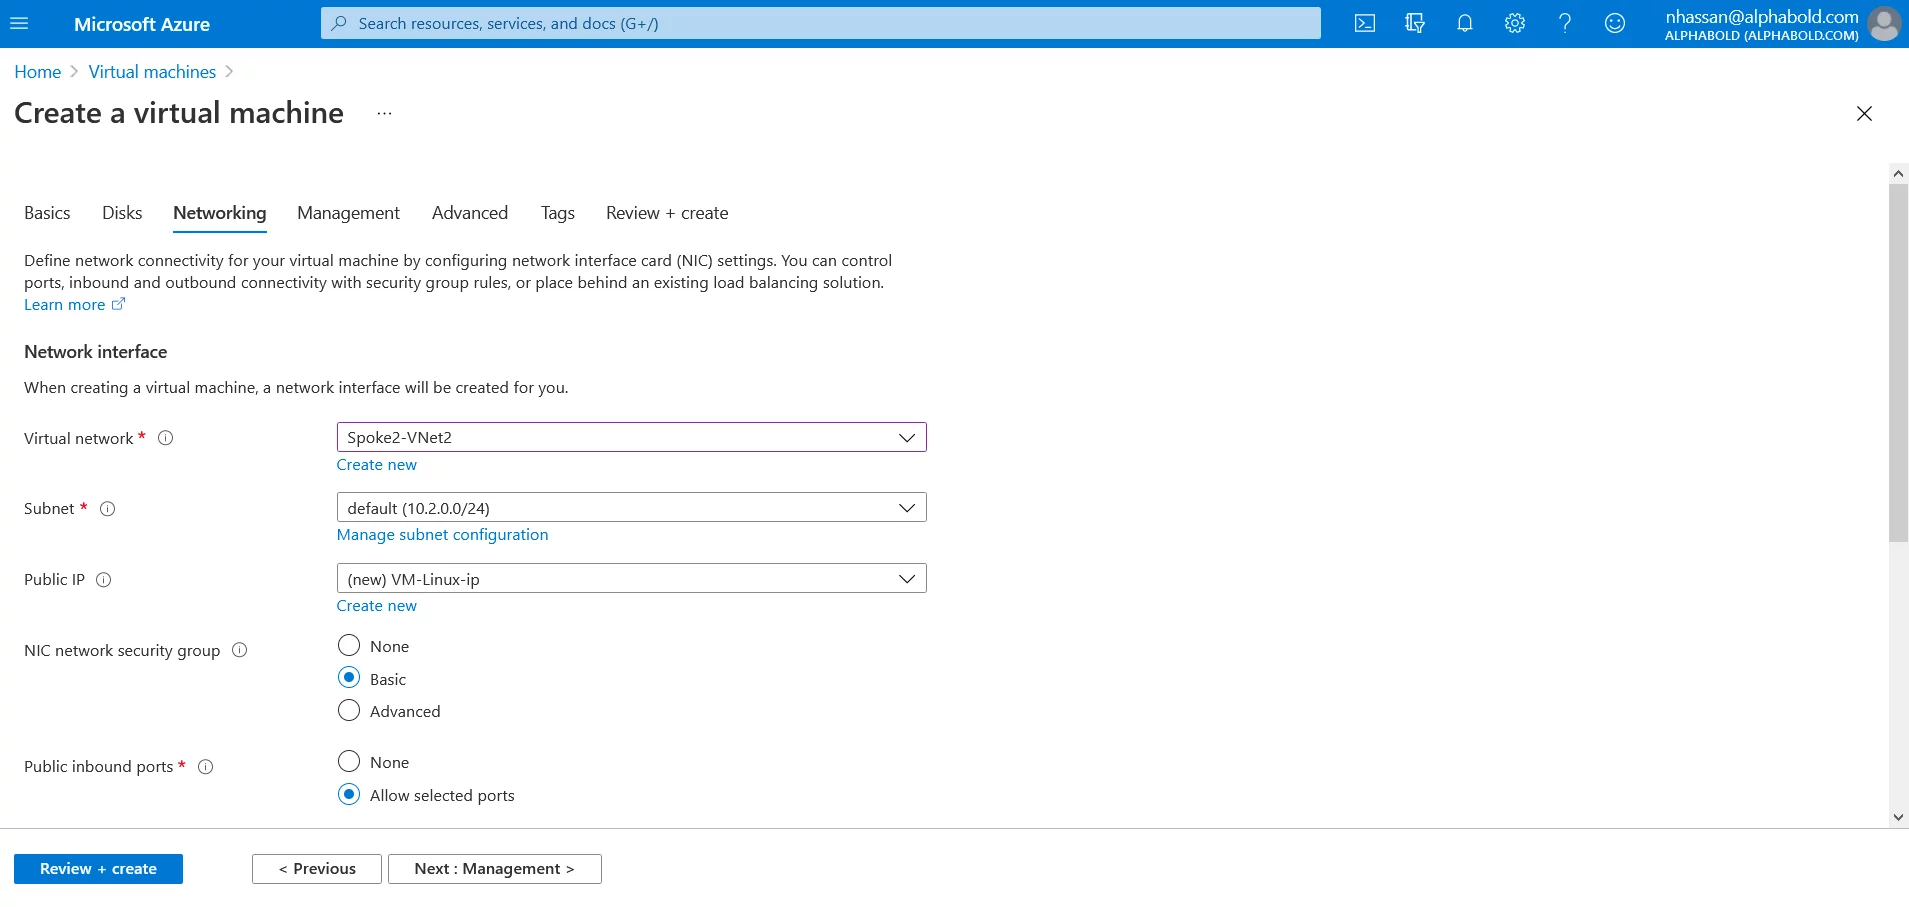Click the blue Review + create button
The image size is (1909, 907).
tap(98, 869)
